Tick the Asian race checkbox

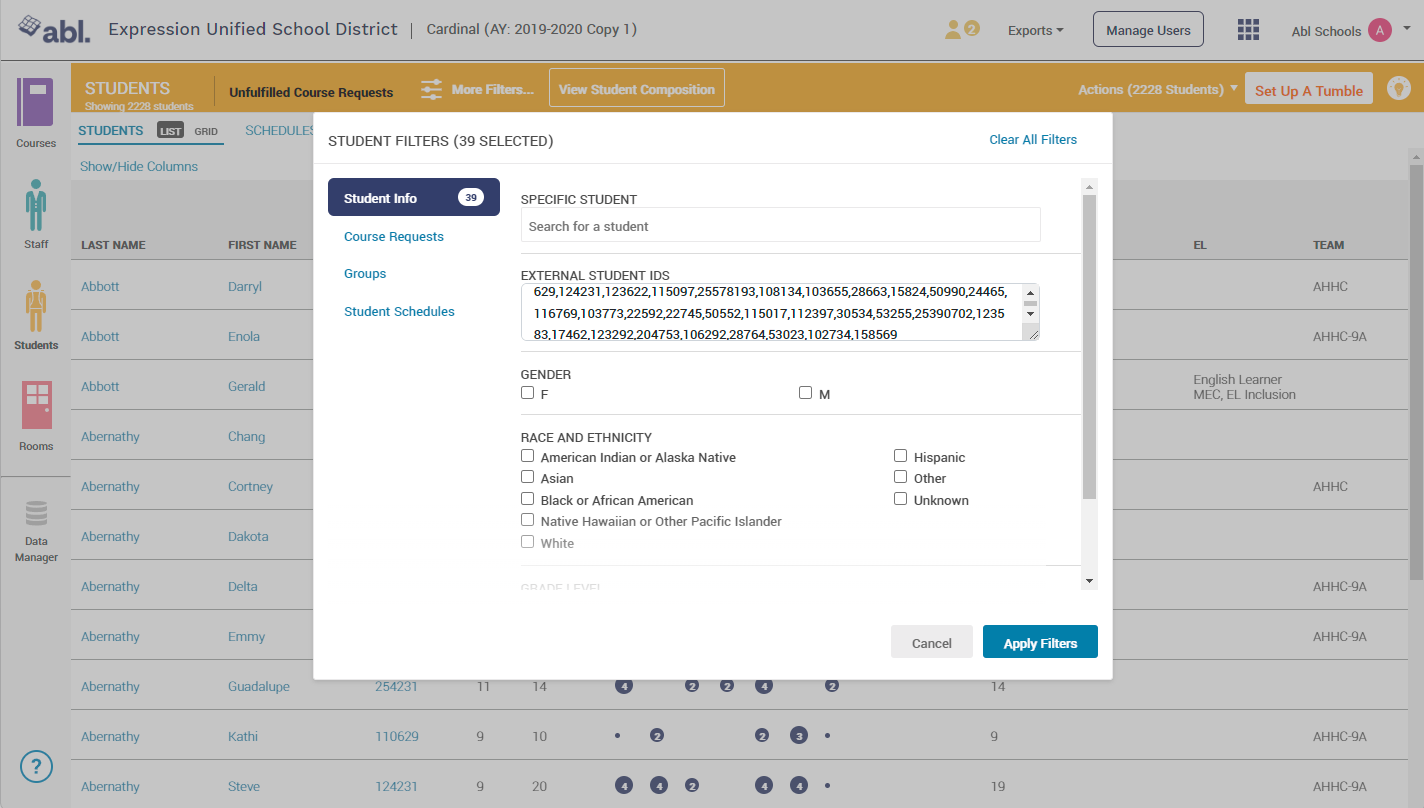(x=528, y=477)
